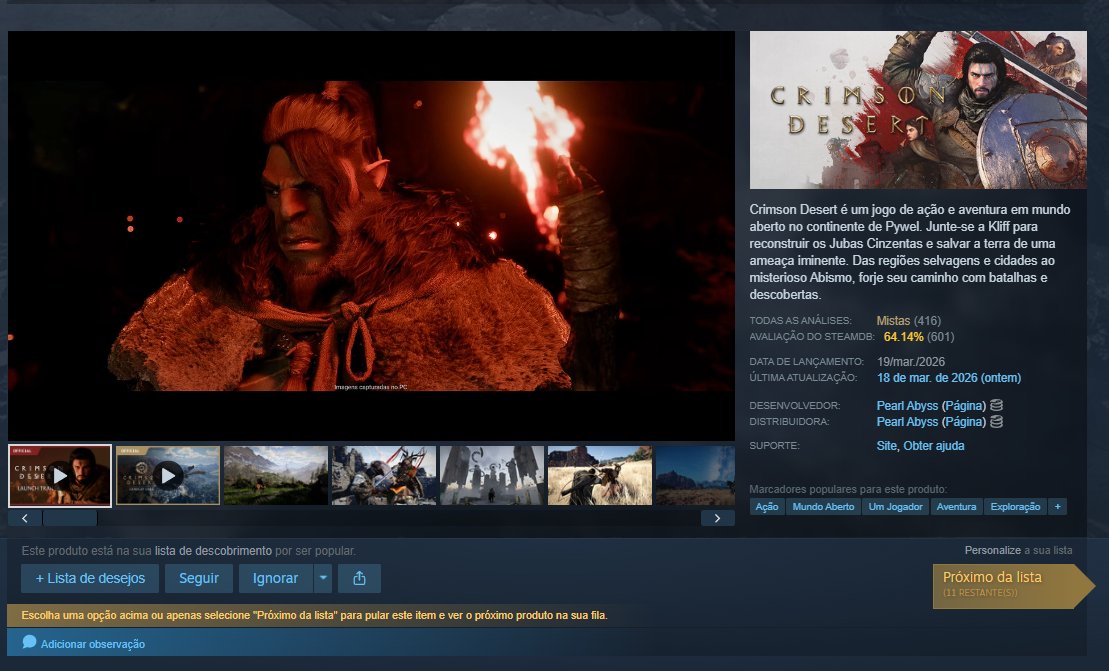Open the armored knights battle screenshot thumbnail
The width and height of the screenshot is (1109, 671).
[384, 476]
